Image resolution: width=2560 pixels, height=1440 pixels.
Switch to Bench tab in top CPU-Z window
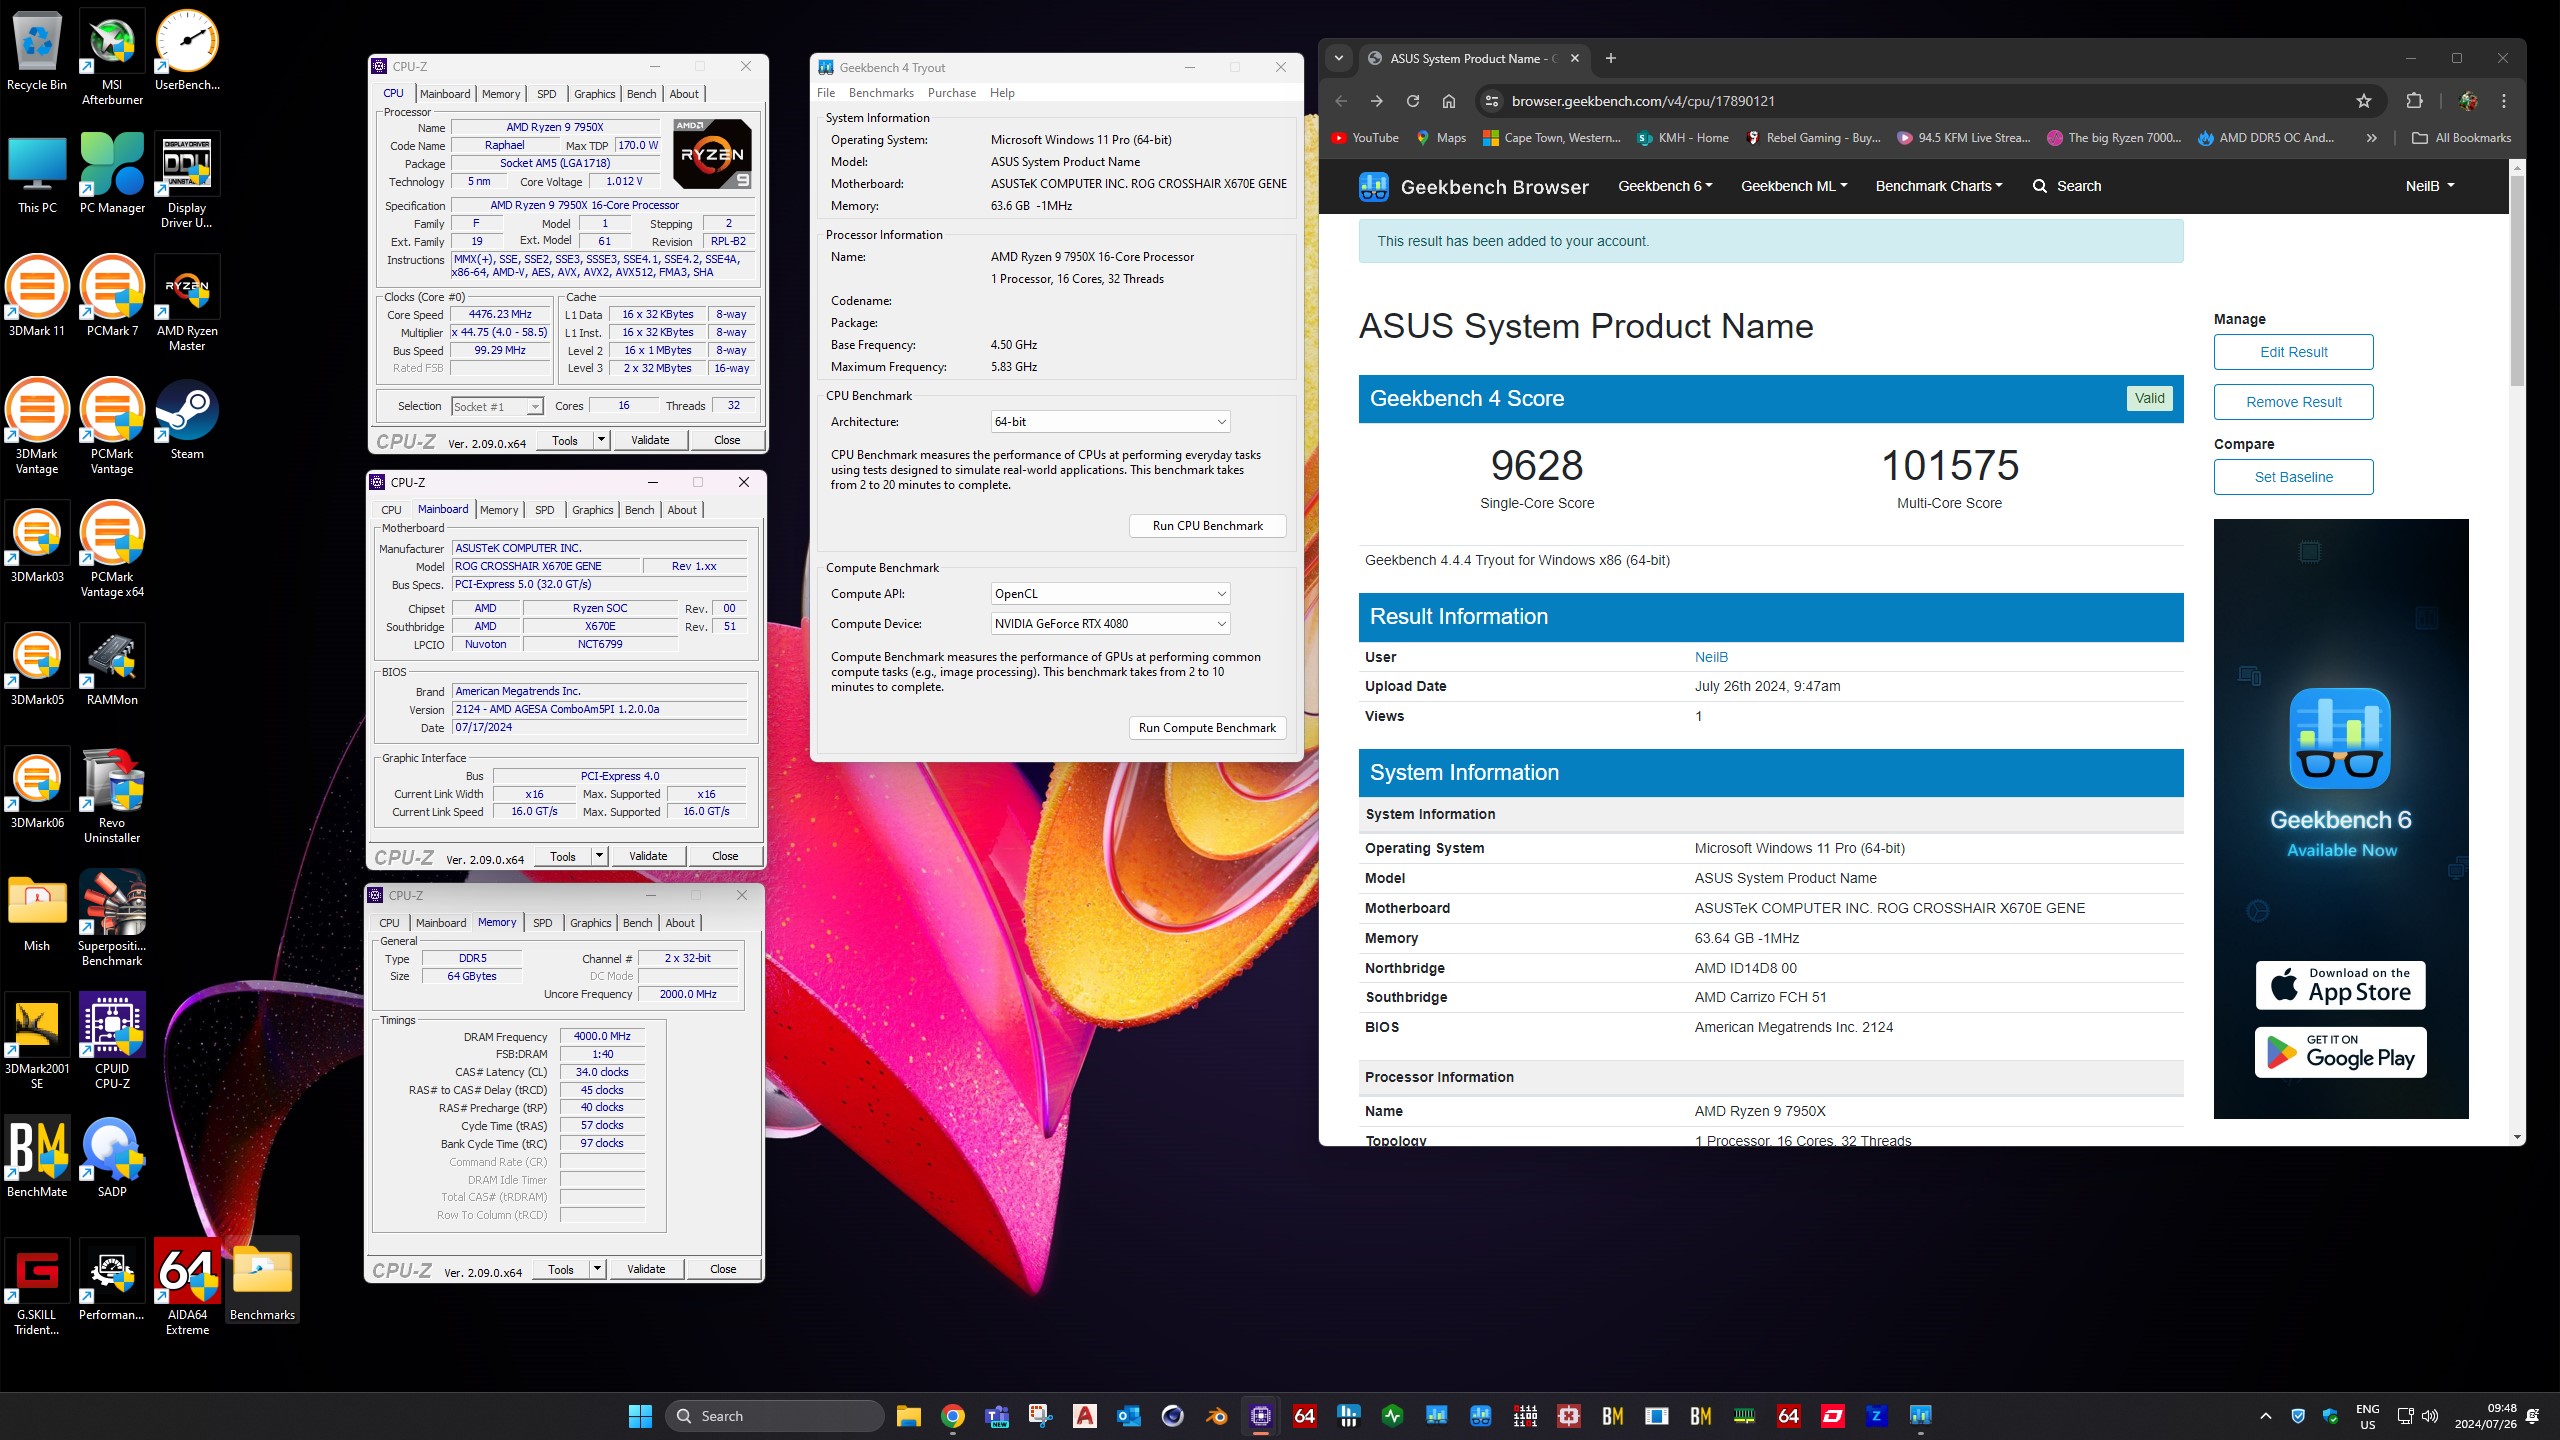click(641, 94)
